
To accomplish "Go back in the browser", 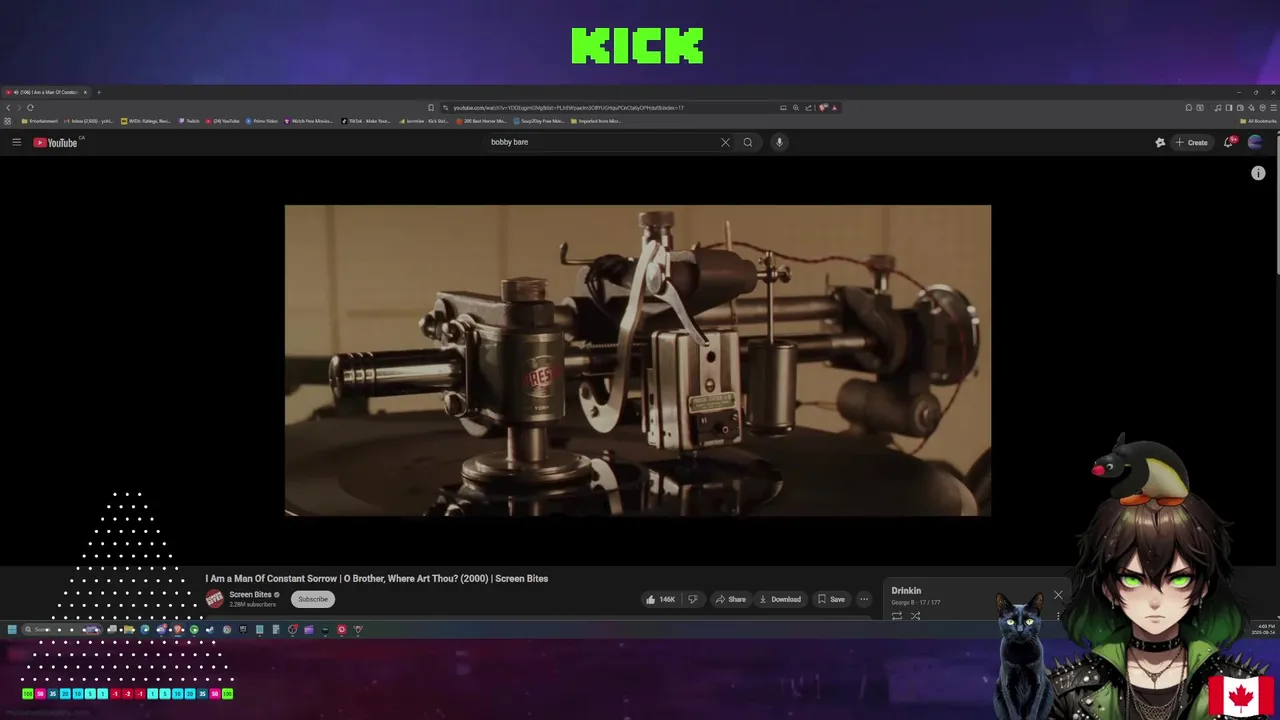I will pyautogui.click(x=8, y=107).
